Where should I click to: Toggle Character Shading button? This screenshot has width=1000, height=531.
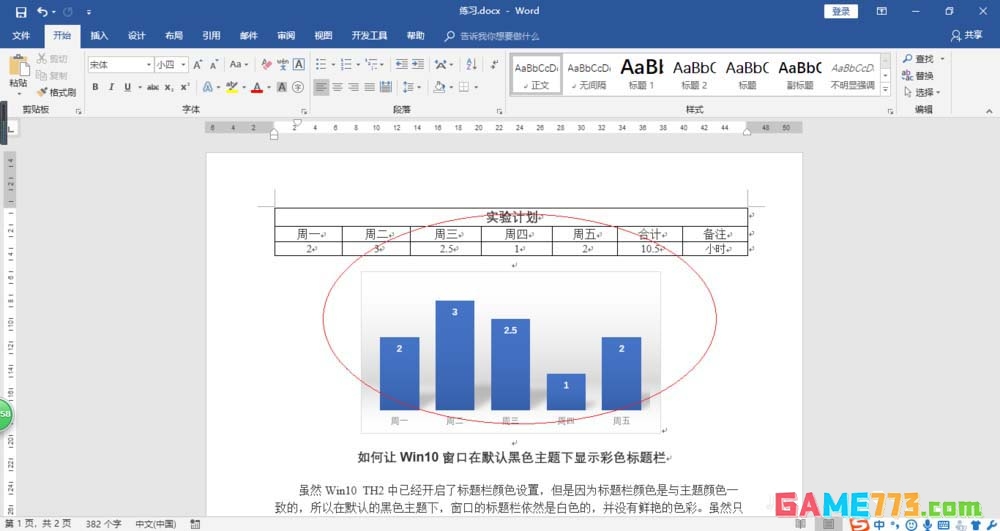(282, 87)
